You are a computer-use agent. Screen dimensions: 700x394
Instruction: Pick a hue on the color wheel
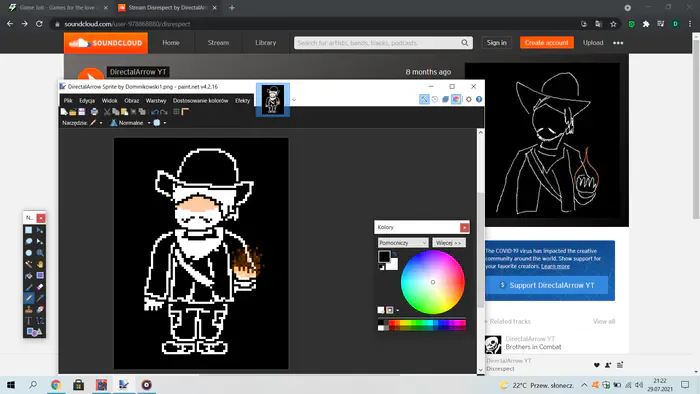click(433, 282)
